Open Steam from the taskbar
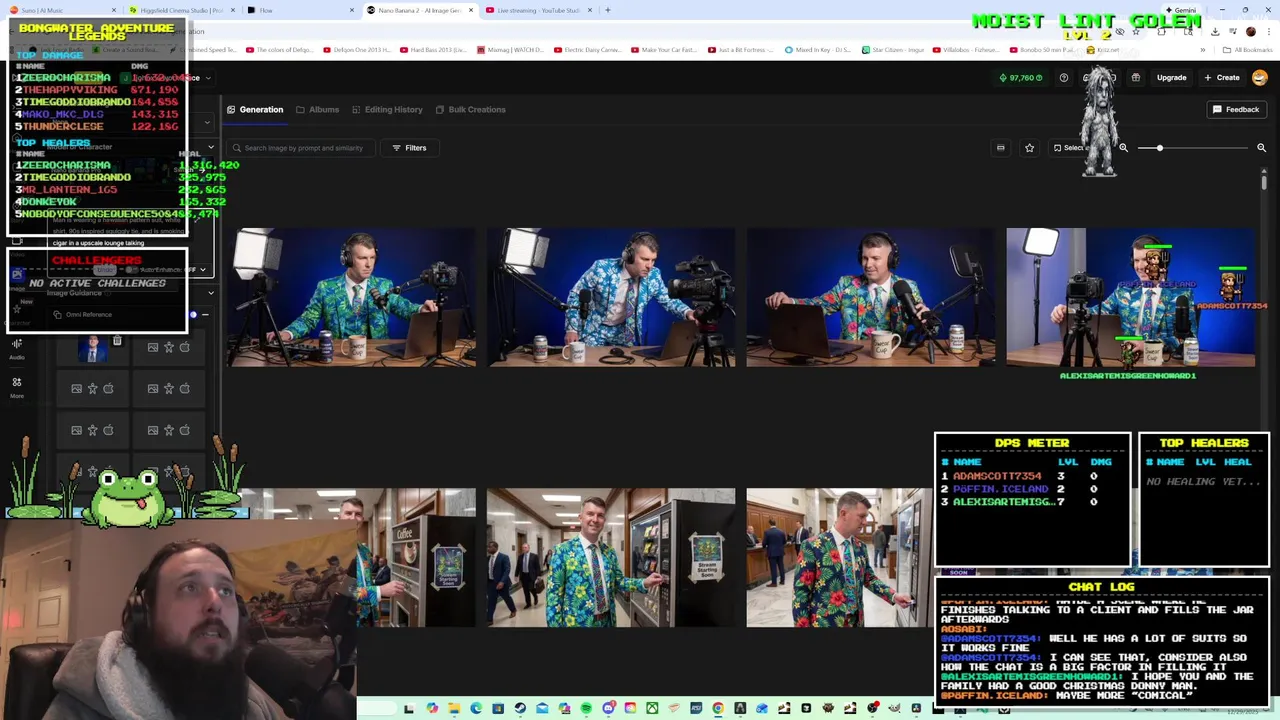Viewport: 1280px width, 720px height. (x=521, y=709)
